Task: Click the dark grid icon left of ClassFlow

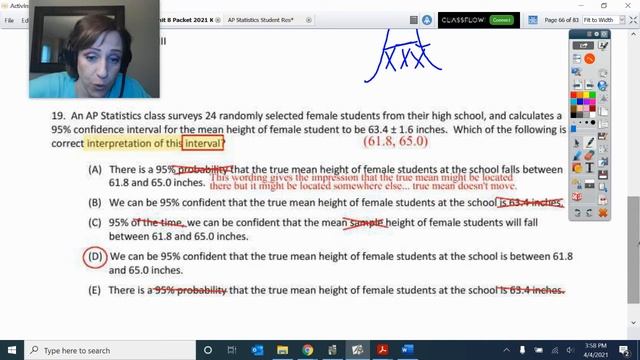Action: tap(413, 20)
